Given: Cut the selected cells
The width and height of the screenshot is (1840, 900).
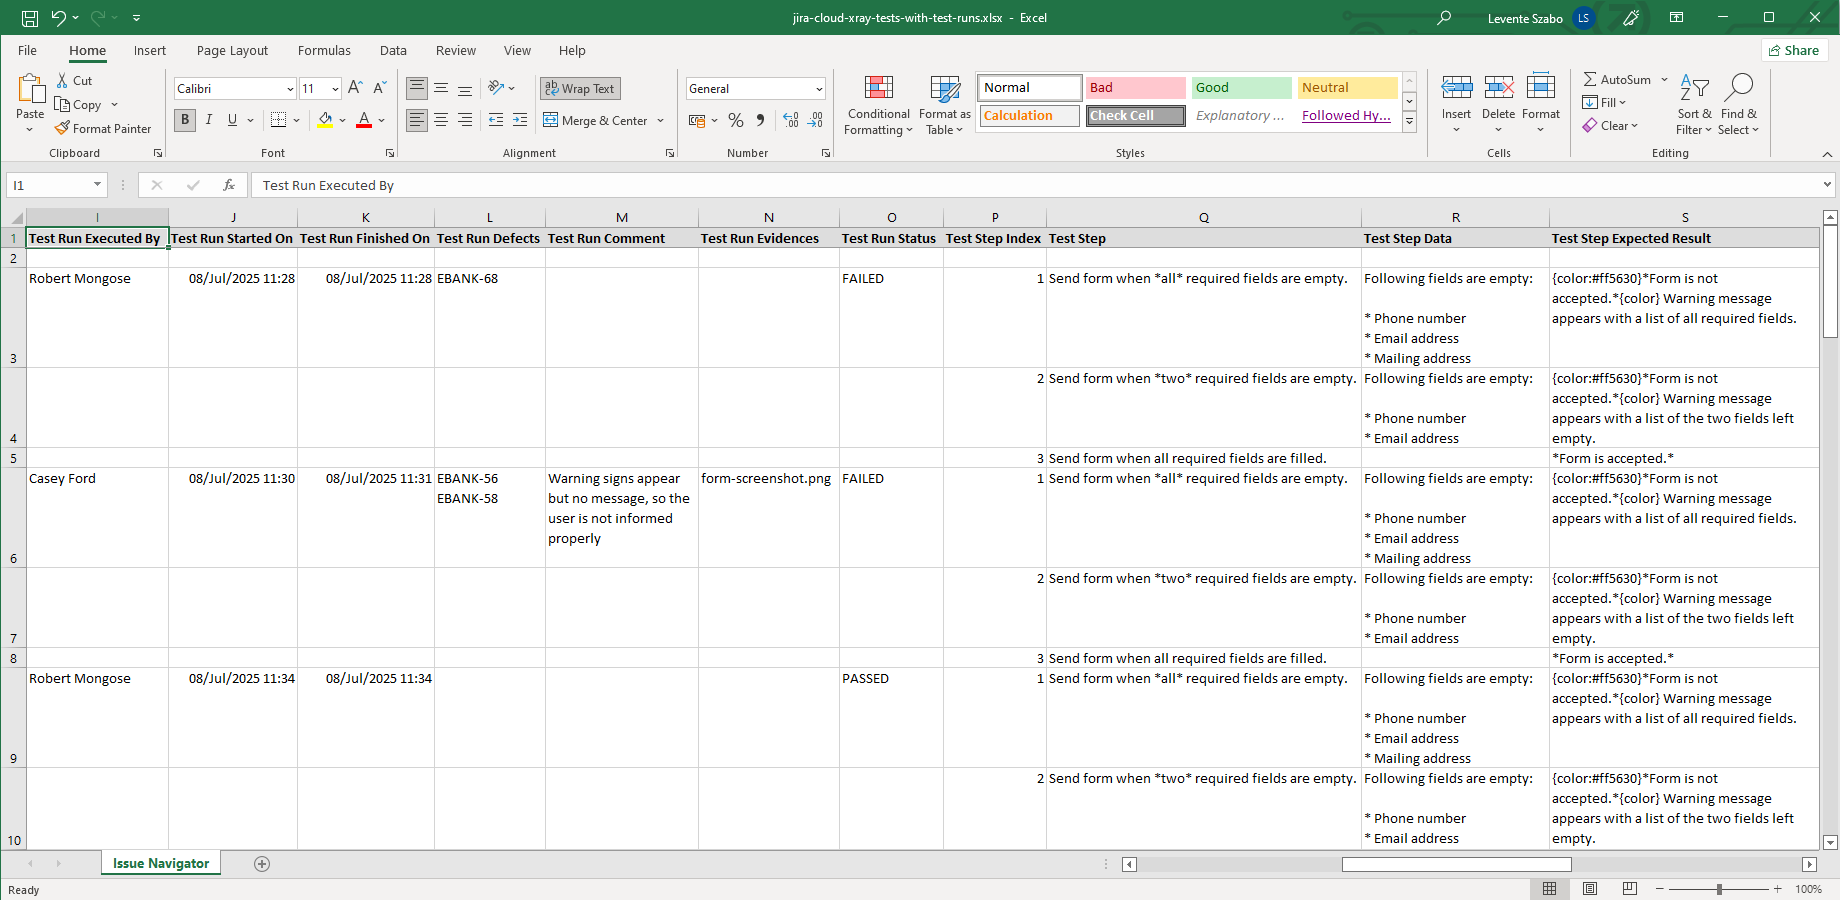Looking at the screenshot, I should (x=75, y=81).
